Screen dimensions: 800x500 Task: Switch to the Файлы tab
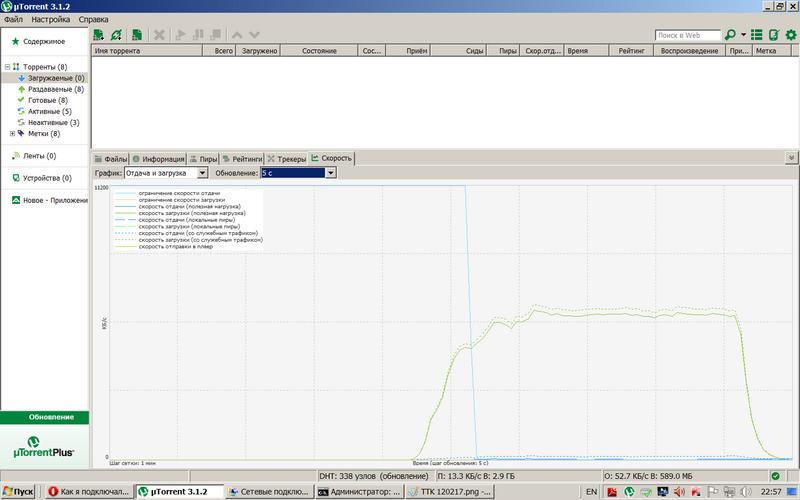coord(111,159)
